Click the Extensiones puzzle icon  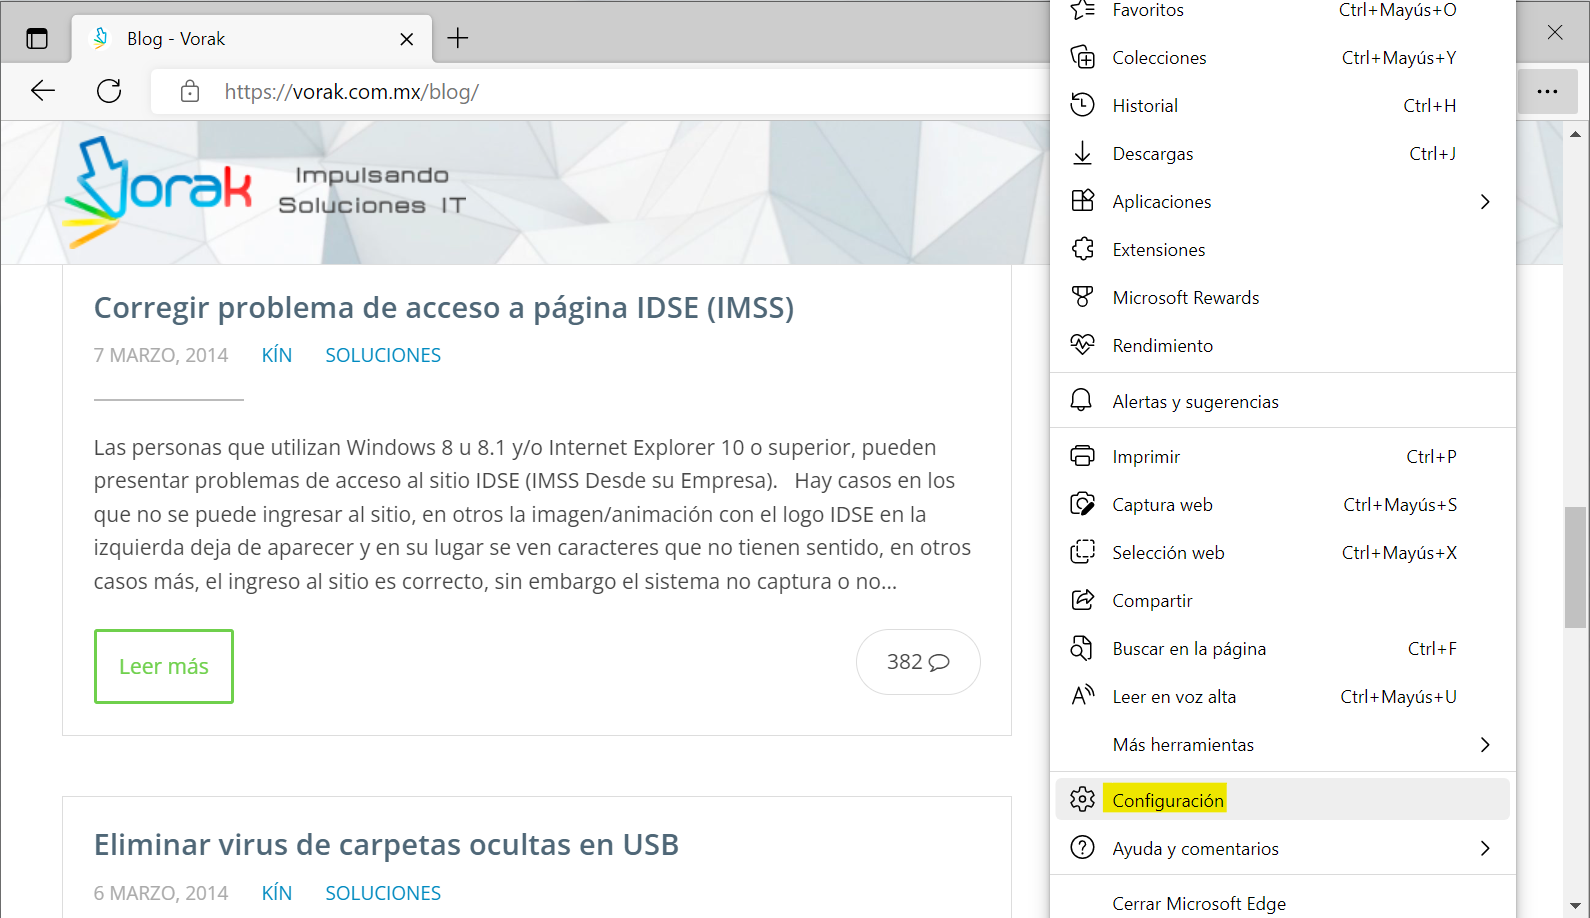pyautogui.click(x=1082, y=249)
